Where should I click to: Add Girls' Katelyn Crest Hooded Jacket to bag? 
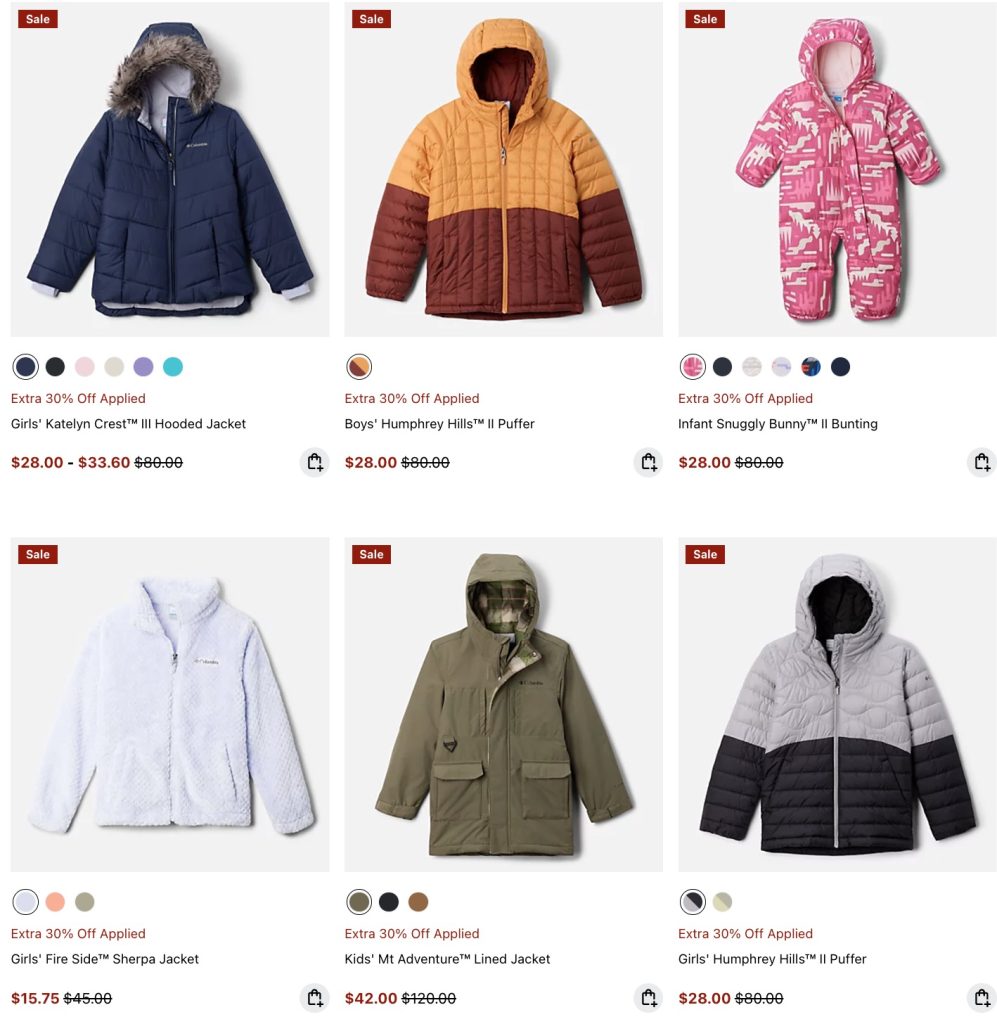click(x=315, y=462)
